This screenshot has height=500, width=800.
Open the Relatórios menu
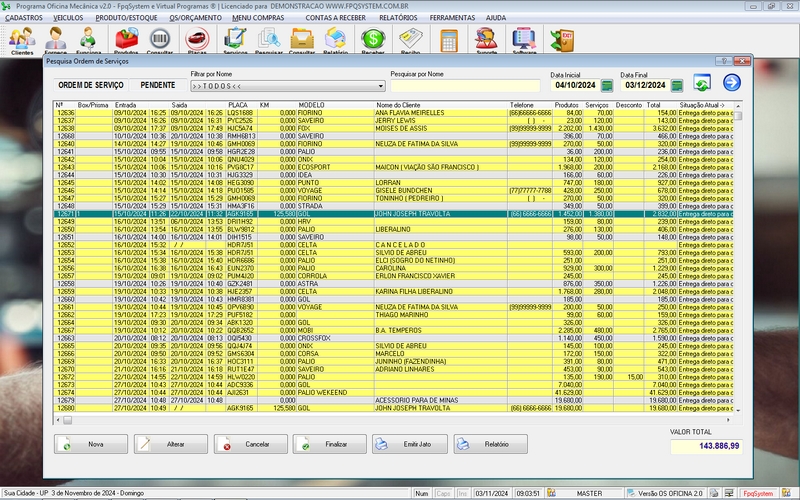pyautogui.click(x=398, y=18)
